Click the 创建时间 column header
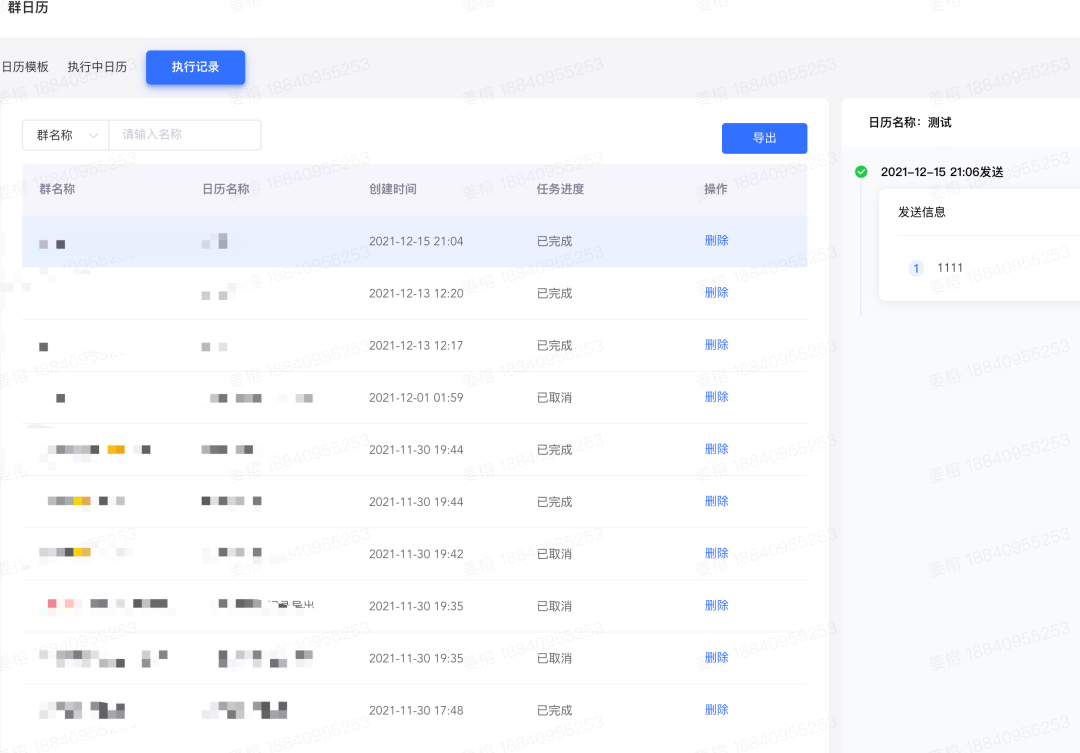 [392, 189]
